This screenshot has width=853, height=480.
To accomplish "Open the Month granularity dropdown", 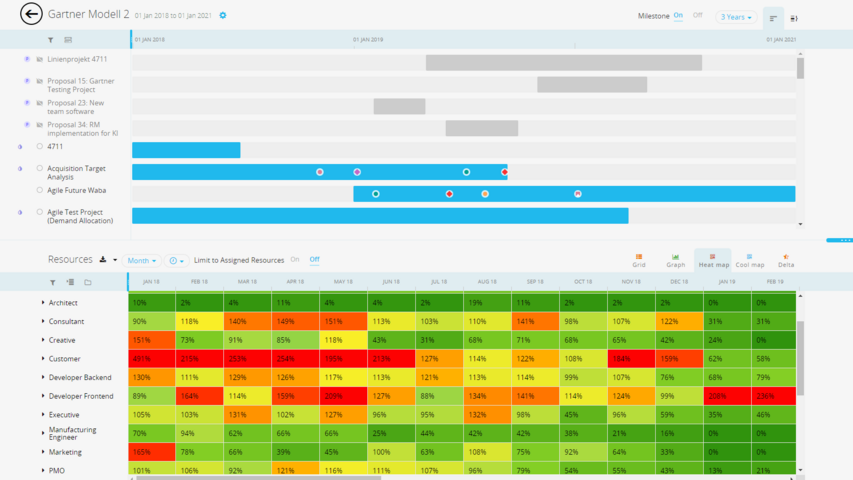I will click(141, 261).
